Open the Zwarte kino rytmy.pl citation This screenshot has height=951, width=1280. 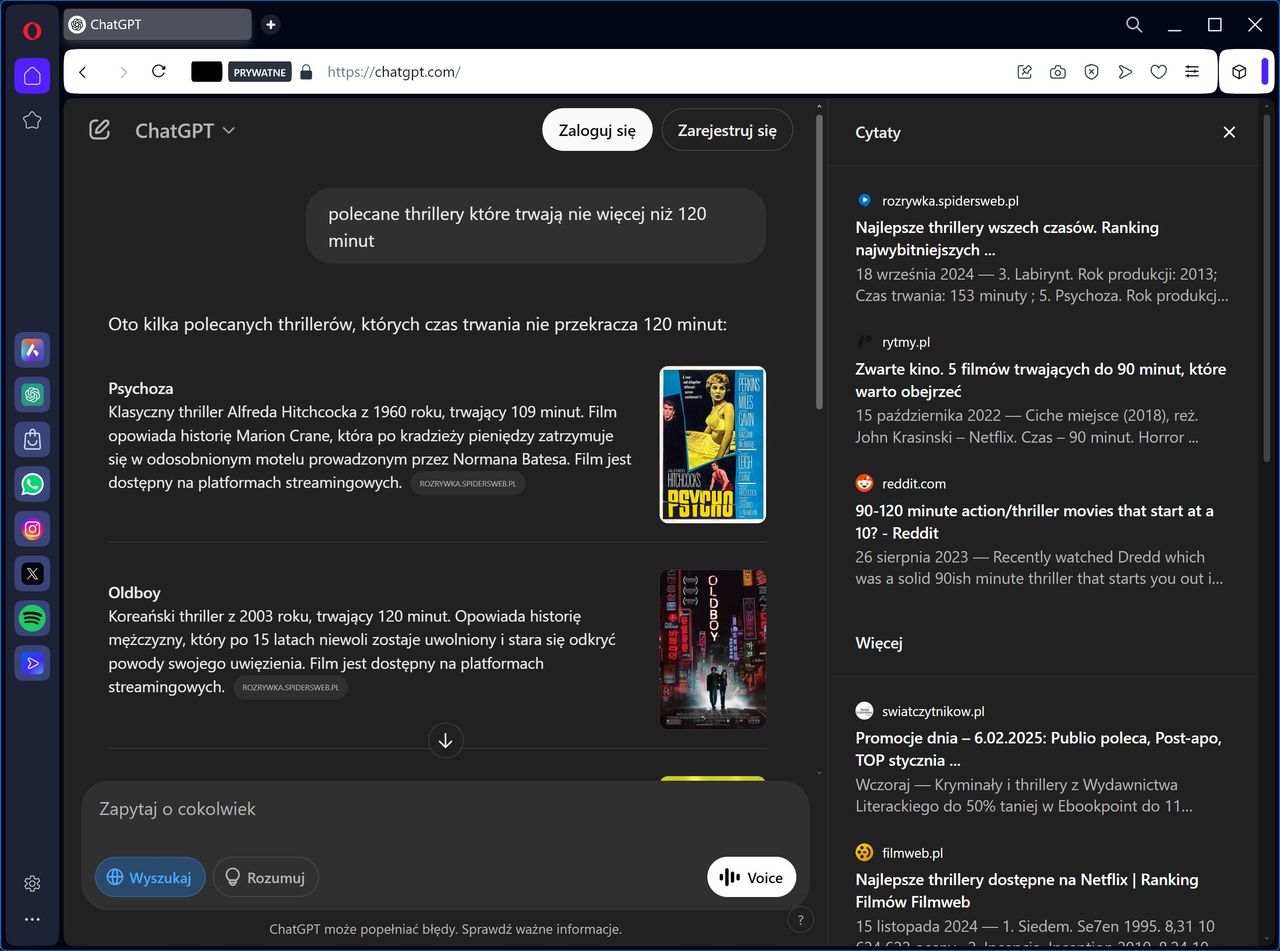[1042, 390]
